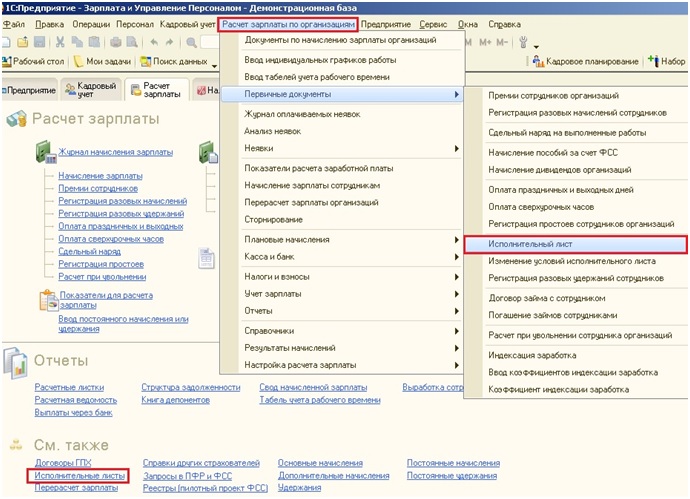Expand the dropdown arrow next to the wrench icon
Viewport: 690px width, 499px height.
click(x=536, y=46)
